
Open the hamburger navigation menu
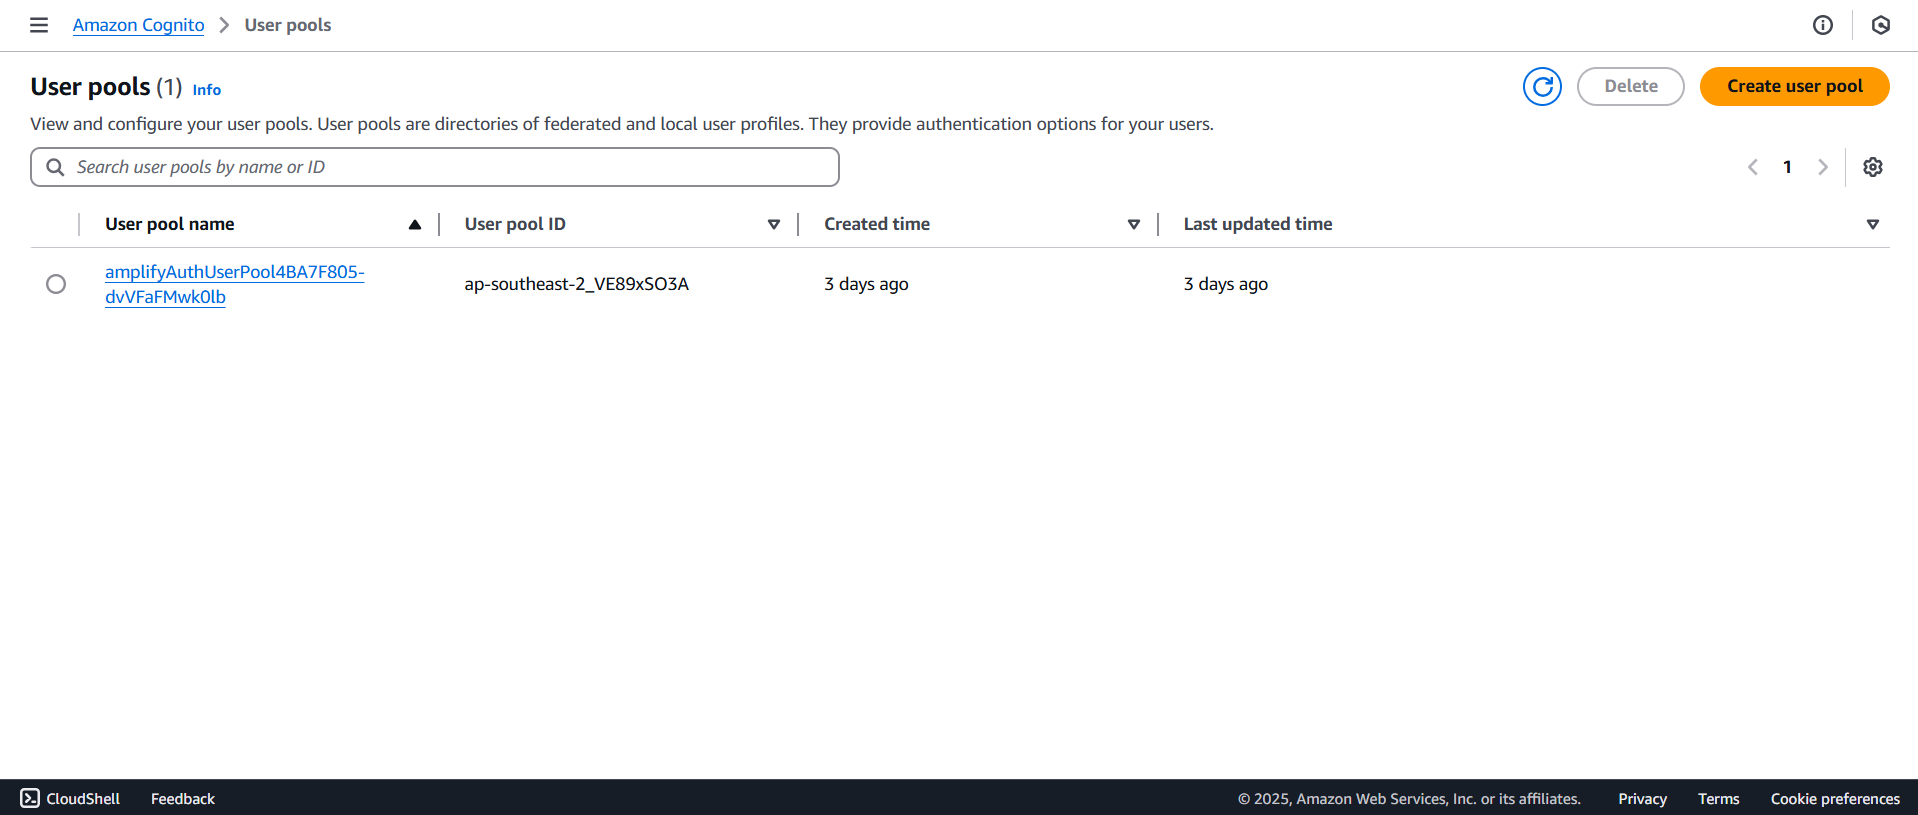(x=39, y=25)
